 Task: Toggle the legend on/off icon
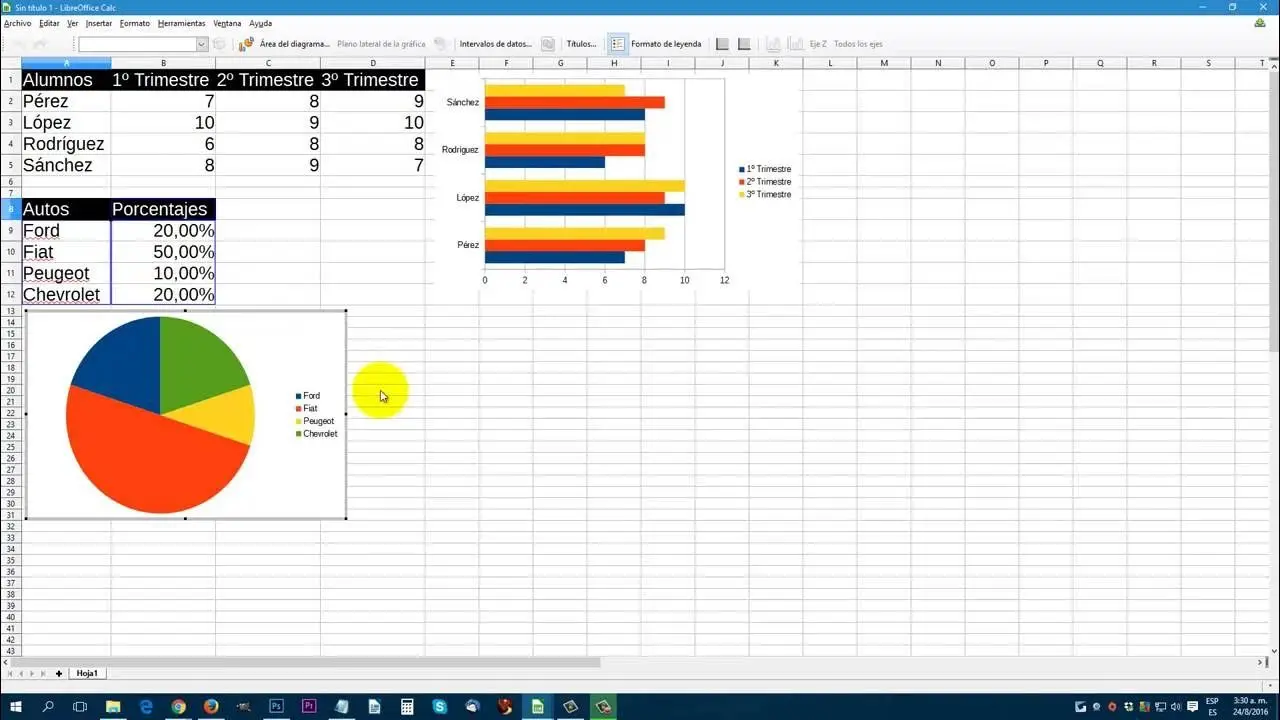pos(618,44)
